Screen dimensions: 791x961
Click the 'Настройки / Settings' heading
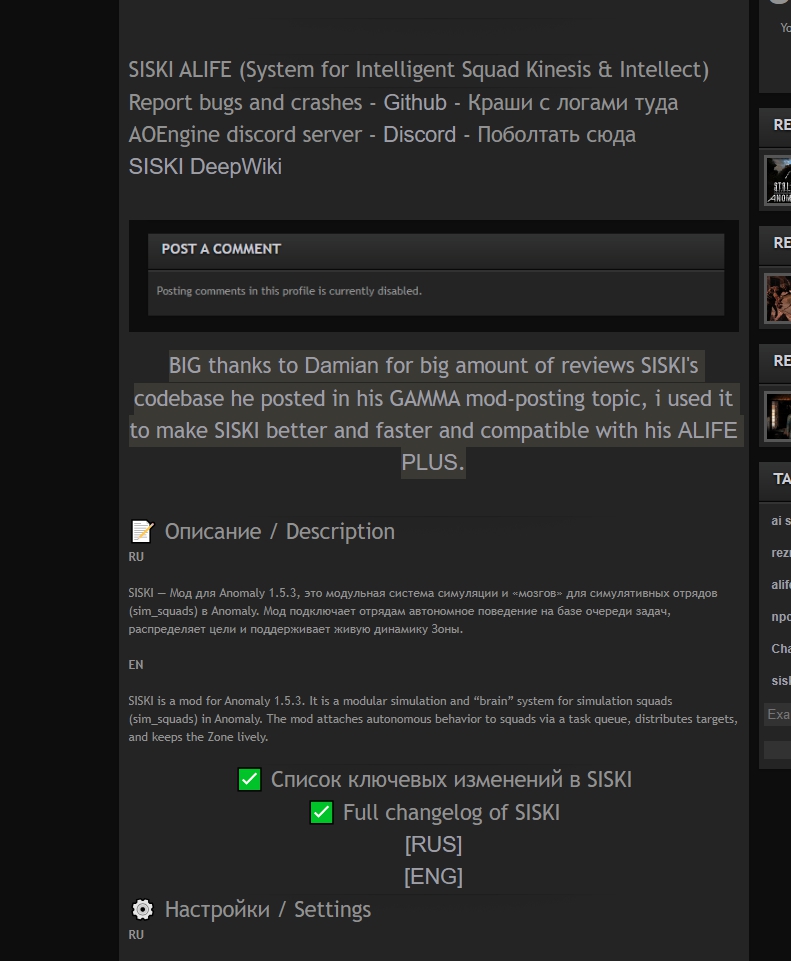[267, 909]
